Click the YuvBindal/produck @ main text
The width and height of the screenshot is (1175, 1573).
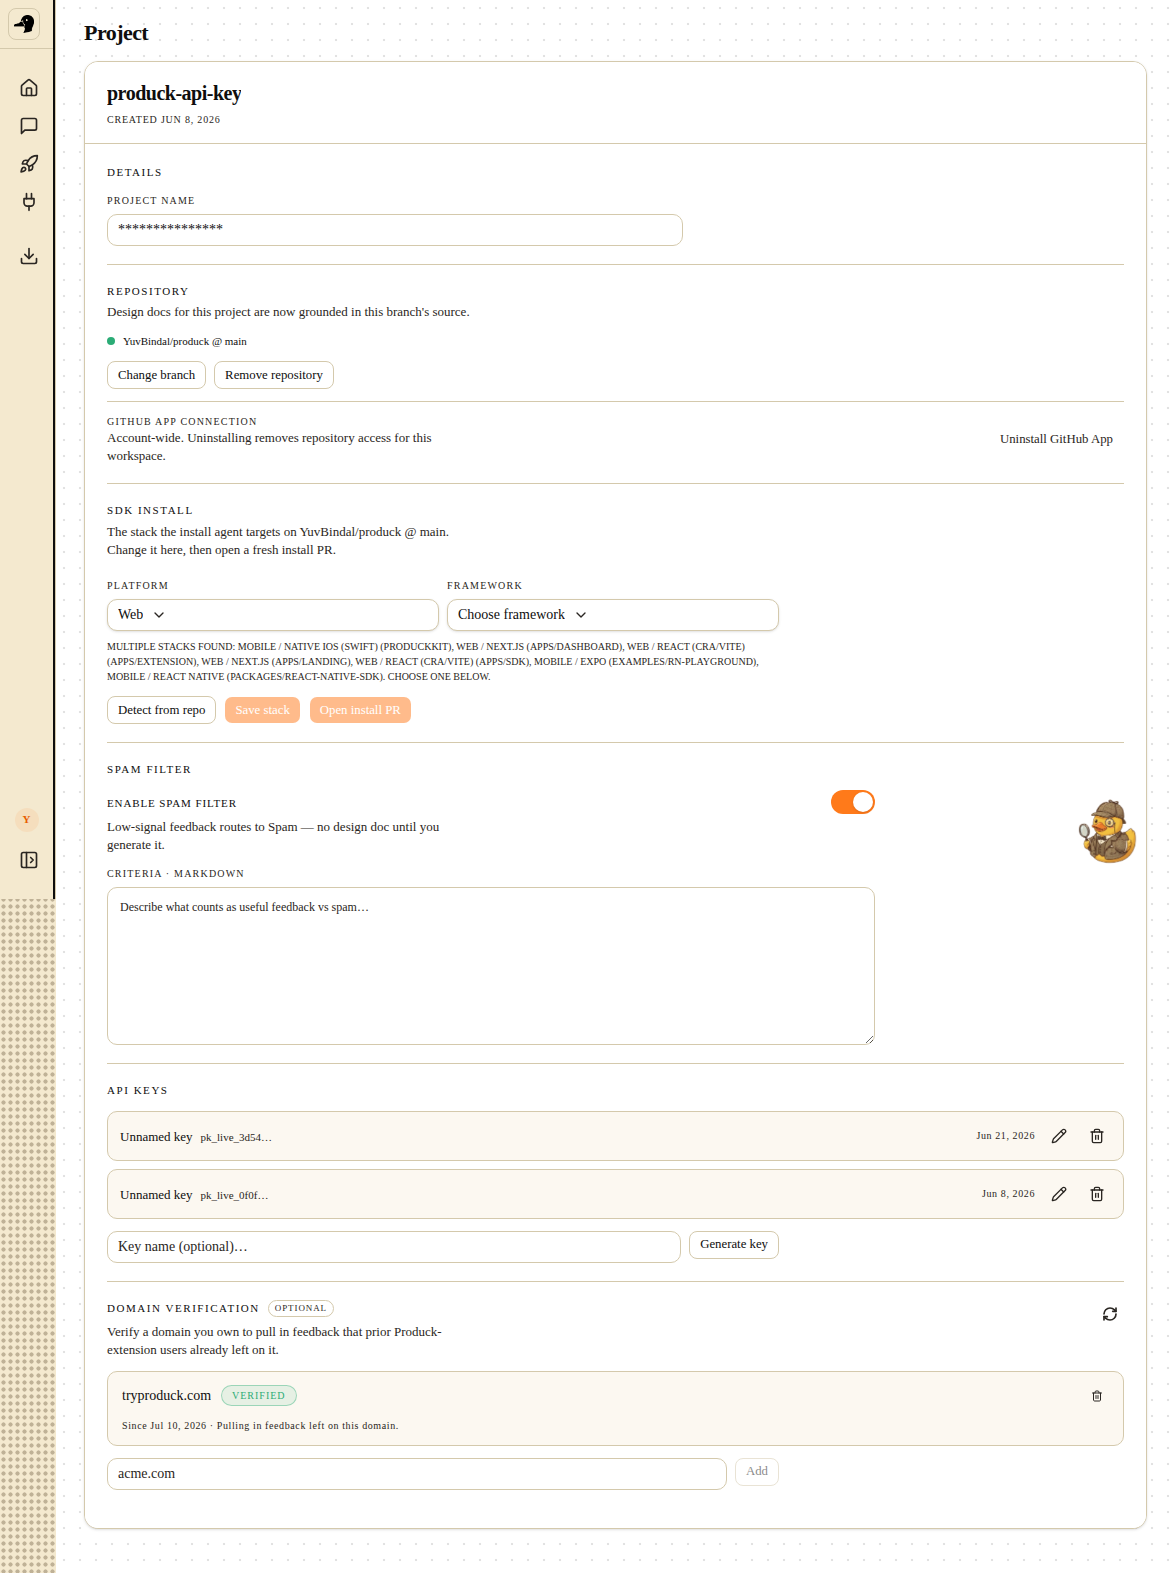[185, 342]
